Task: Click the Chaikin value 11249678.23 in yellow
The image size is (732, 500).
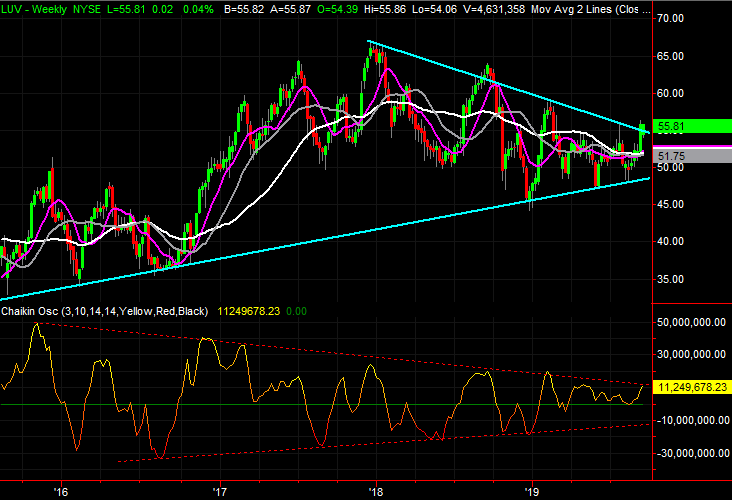Action: point(249,311)
